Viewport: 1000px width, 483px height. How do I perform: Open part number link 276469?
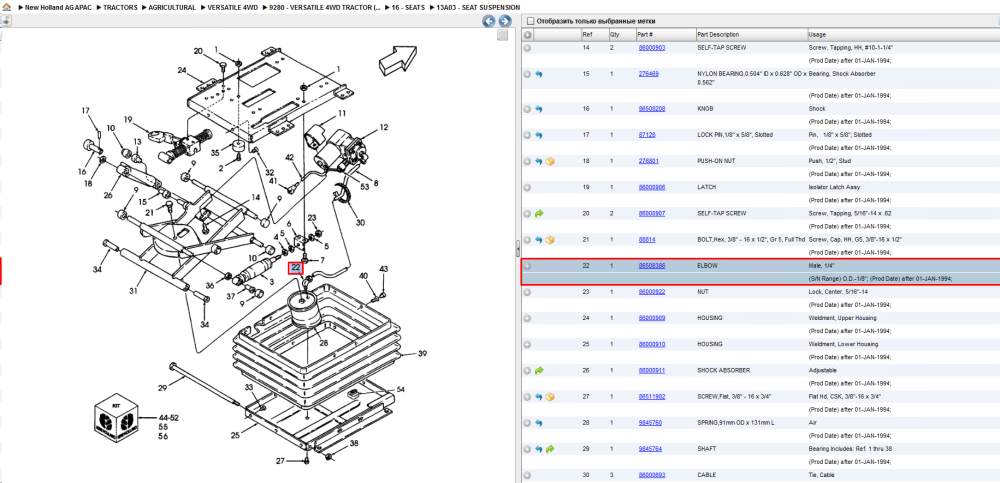[649, 74]
